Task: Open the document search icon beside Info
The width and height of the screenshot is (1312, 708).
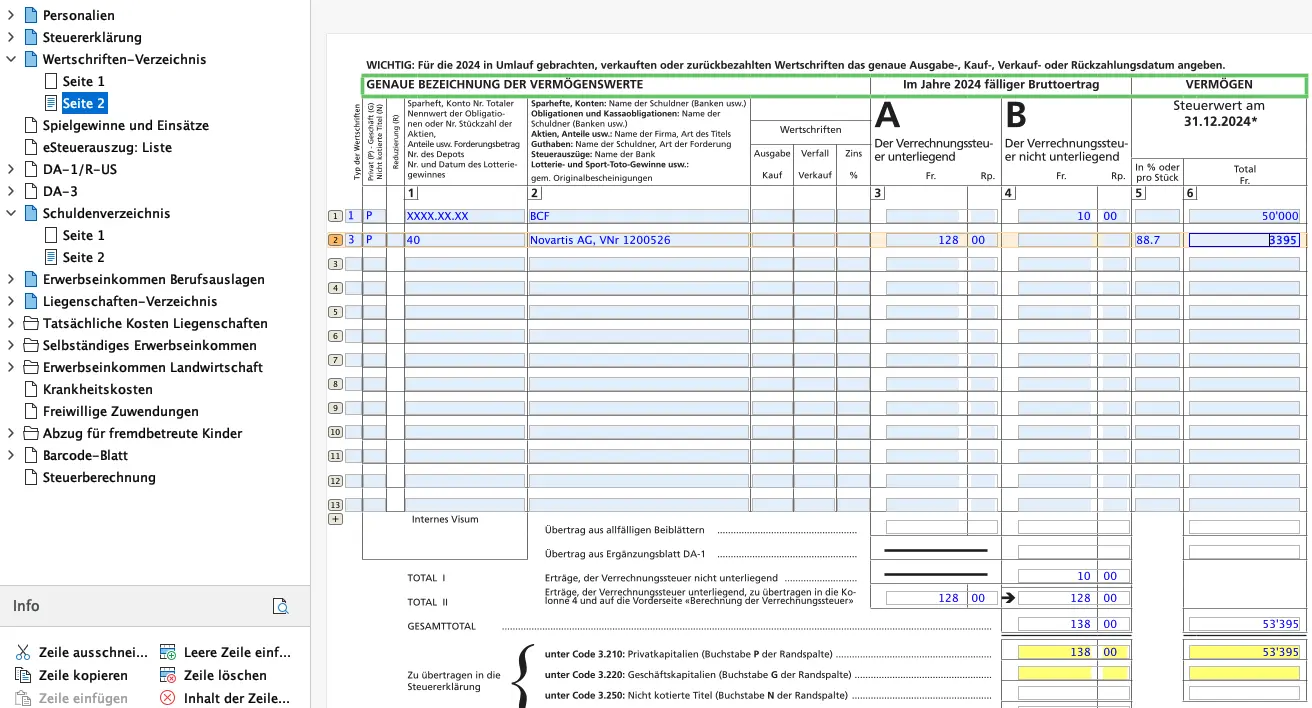Action: tap(281, 606)
